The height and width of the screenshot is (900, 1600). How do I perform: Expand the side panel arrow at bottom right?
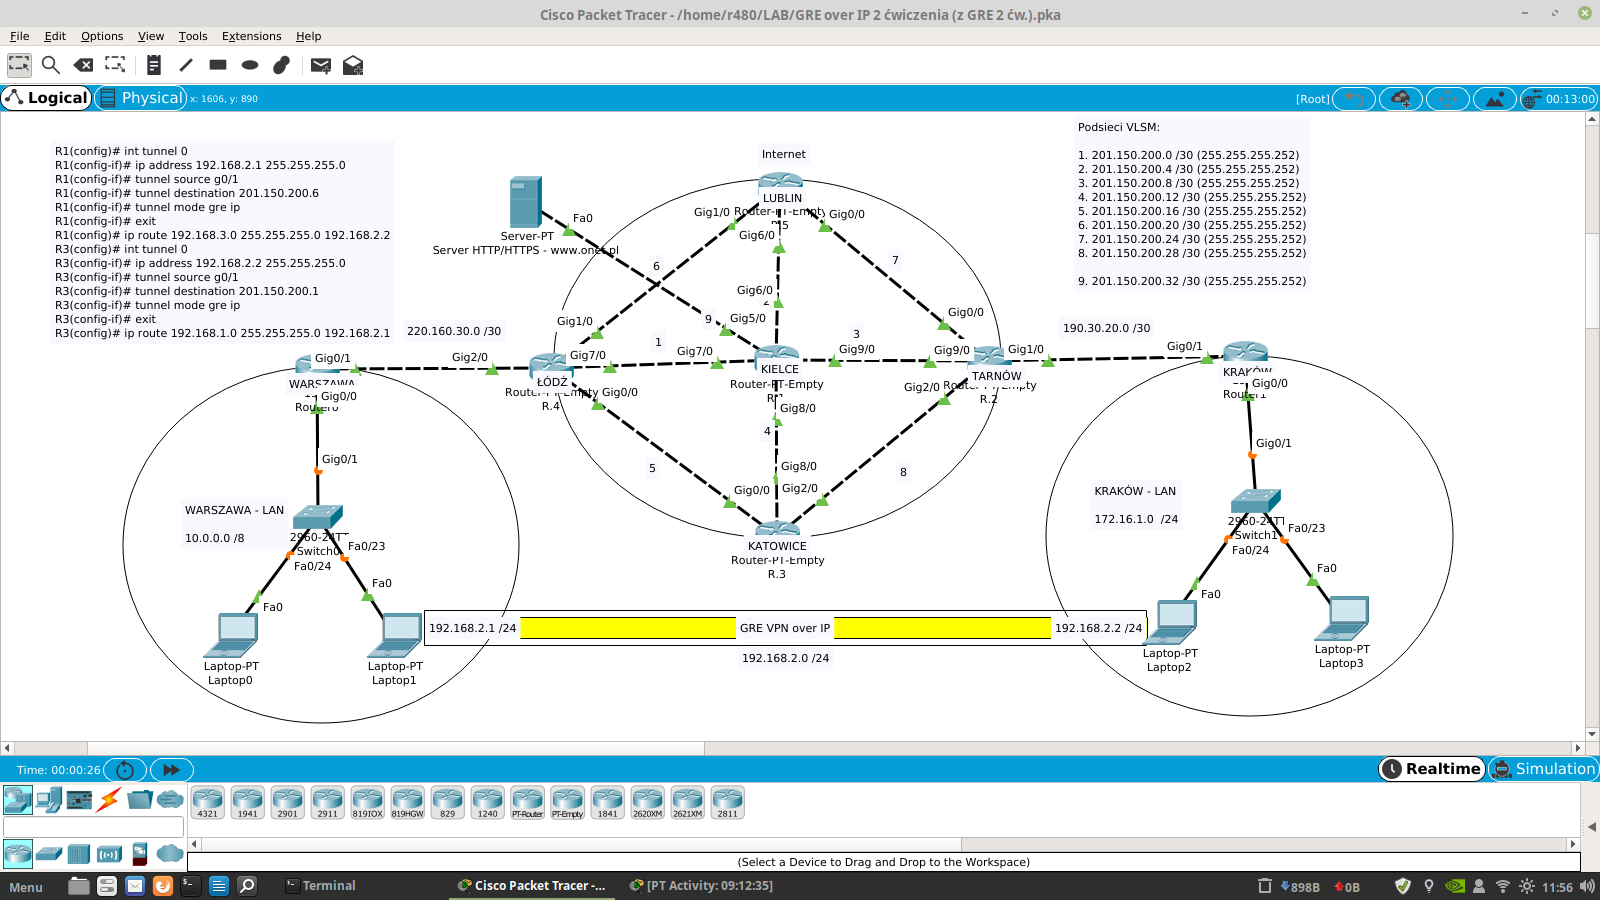coord(1591,826)
